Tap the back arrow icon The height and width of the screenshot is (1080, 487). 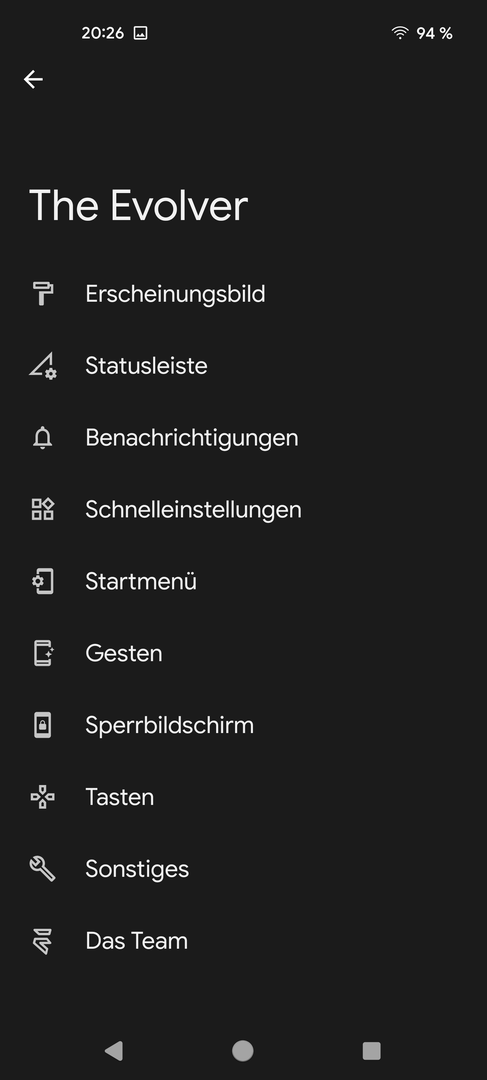point(33,79)
